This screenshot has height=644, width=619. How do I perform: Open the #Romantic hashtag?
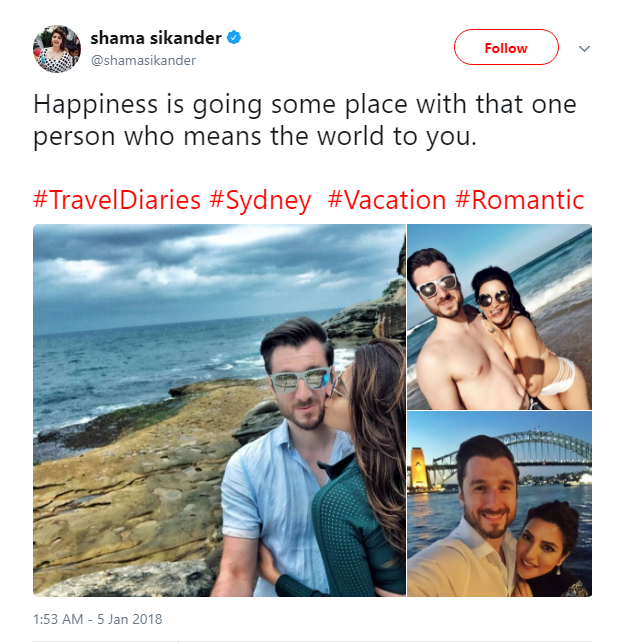[520, 200]
